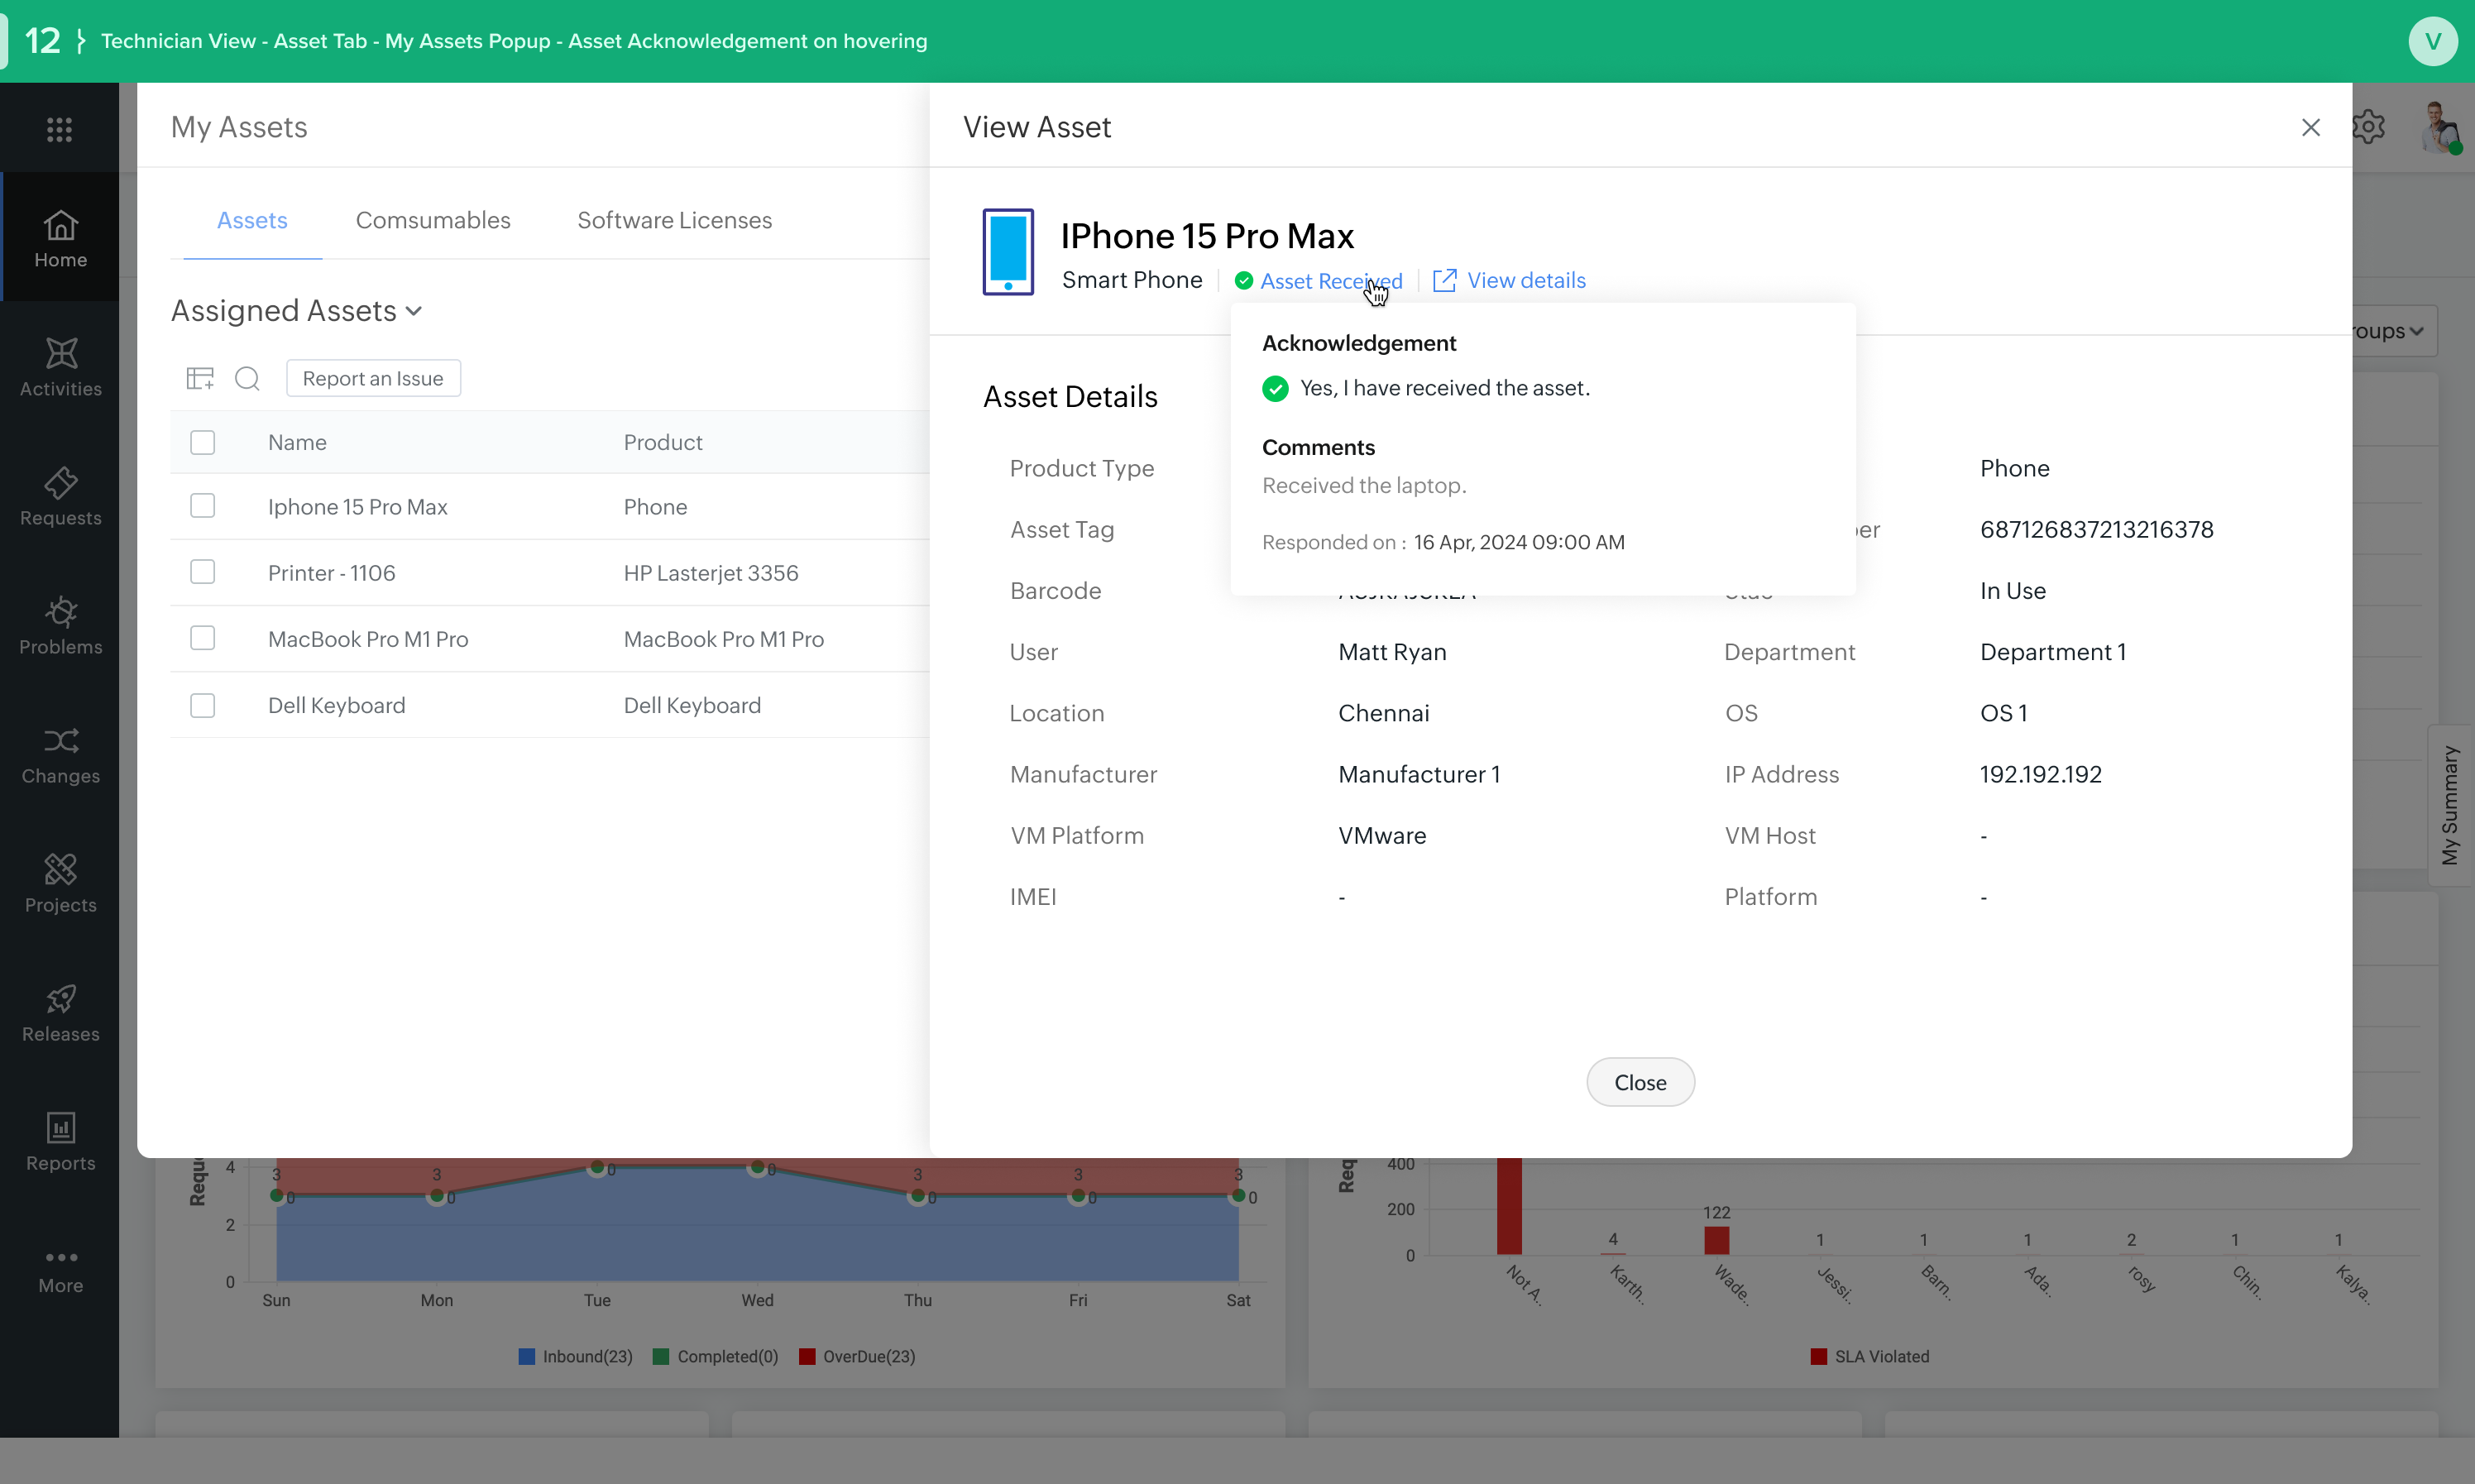Open the Projects module
The image size is (2475, 1484).
click(60, 884)
